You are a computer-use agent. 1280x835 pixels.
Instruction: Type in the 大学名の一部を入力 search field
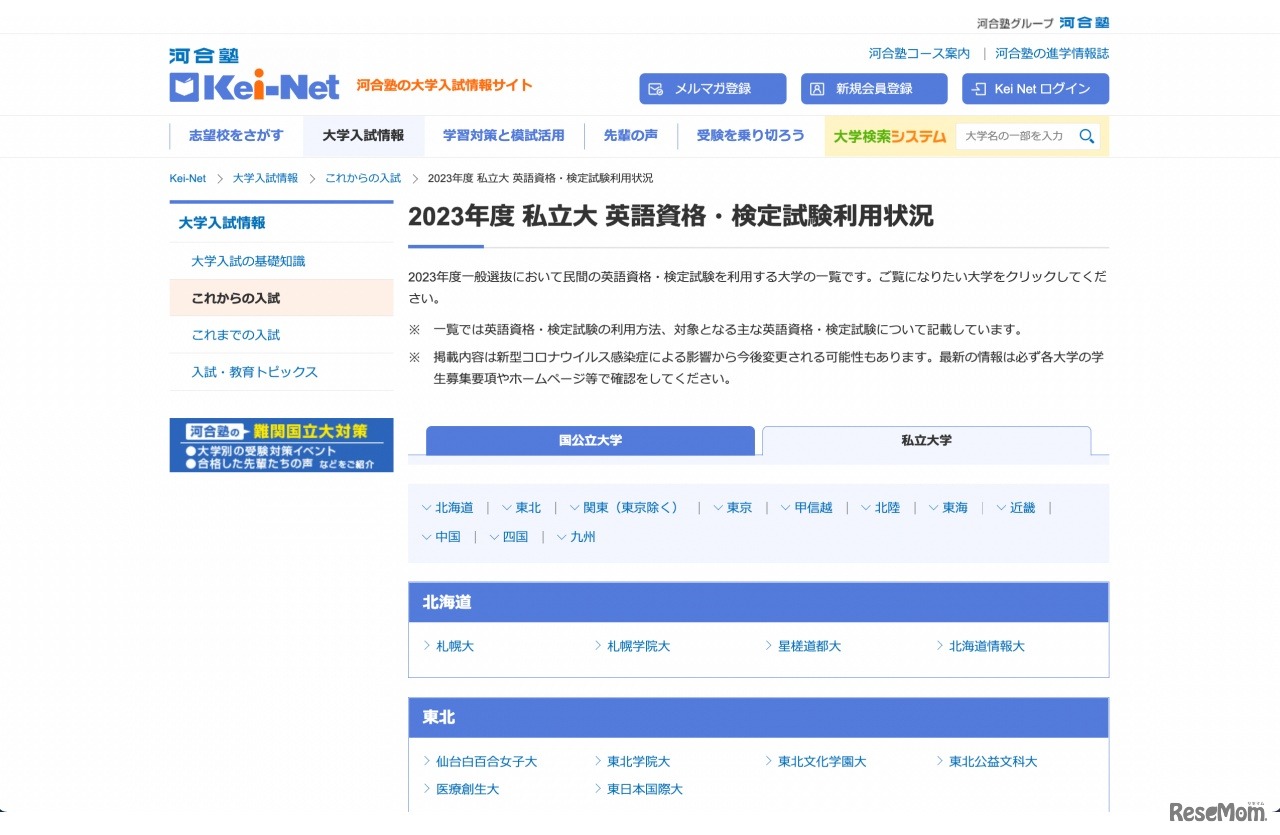tap(1014, 136)
